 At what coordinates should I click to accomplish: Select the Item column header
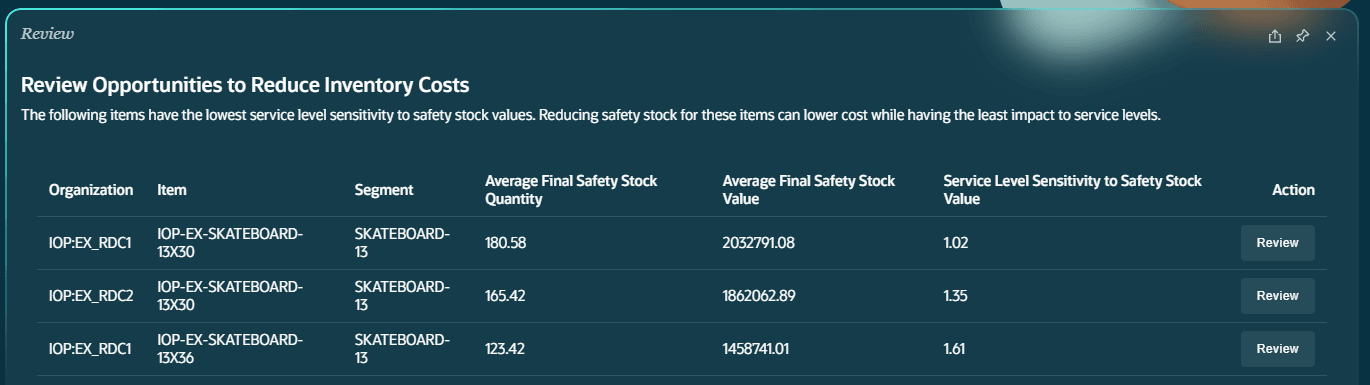click(172, 190)
